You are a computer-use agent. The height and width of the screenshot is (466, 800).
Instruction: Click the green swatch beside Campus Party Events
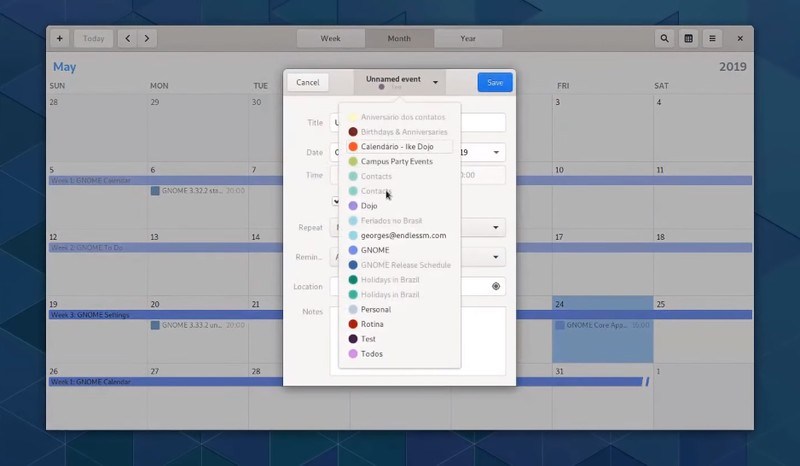click(x=353, y=161)
